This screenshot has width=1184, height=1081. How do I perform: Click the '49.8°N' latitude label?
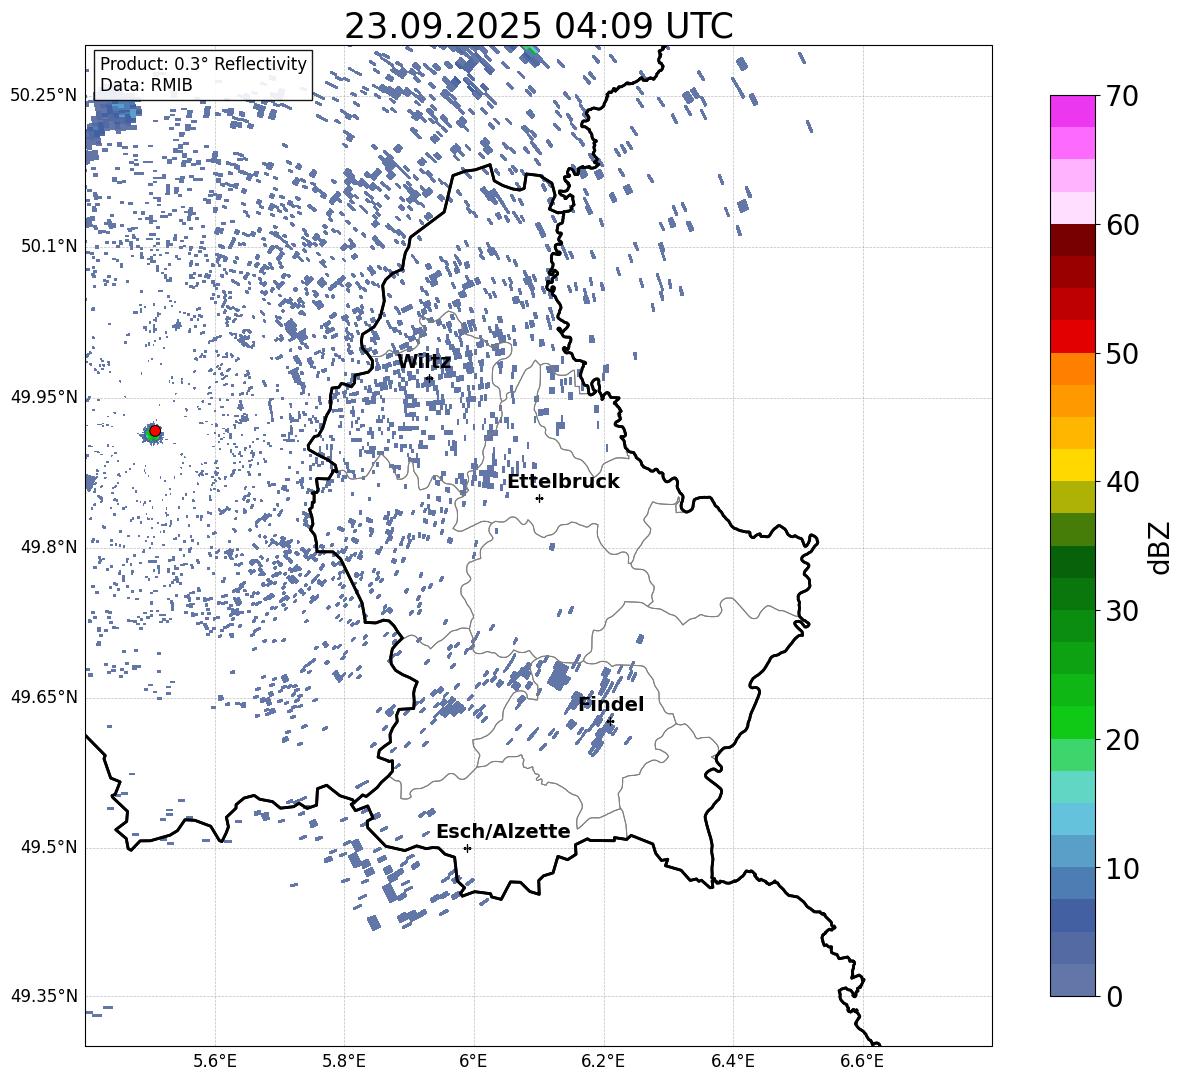pyautogui.click(x=49, y=547)
